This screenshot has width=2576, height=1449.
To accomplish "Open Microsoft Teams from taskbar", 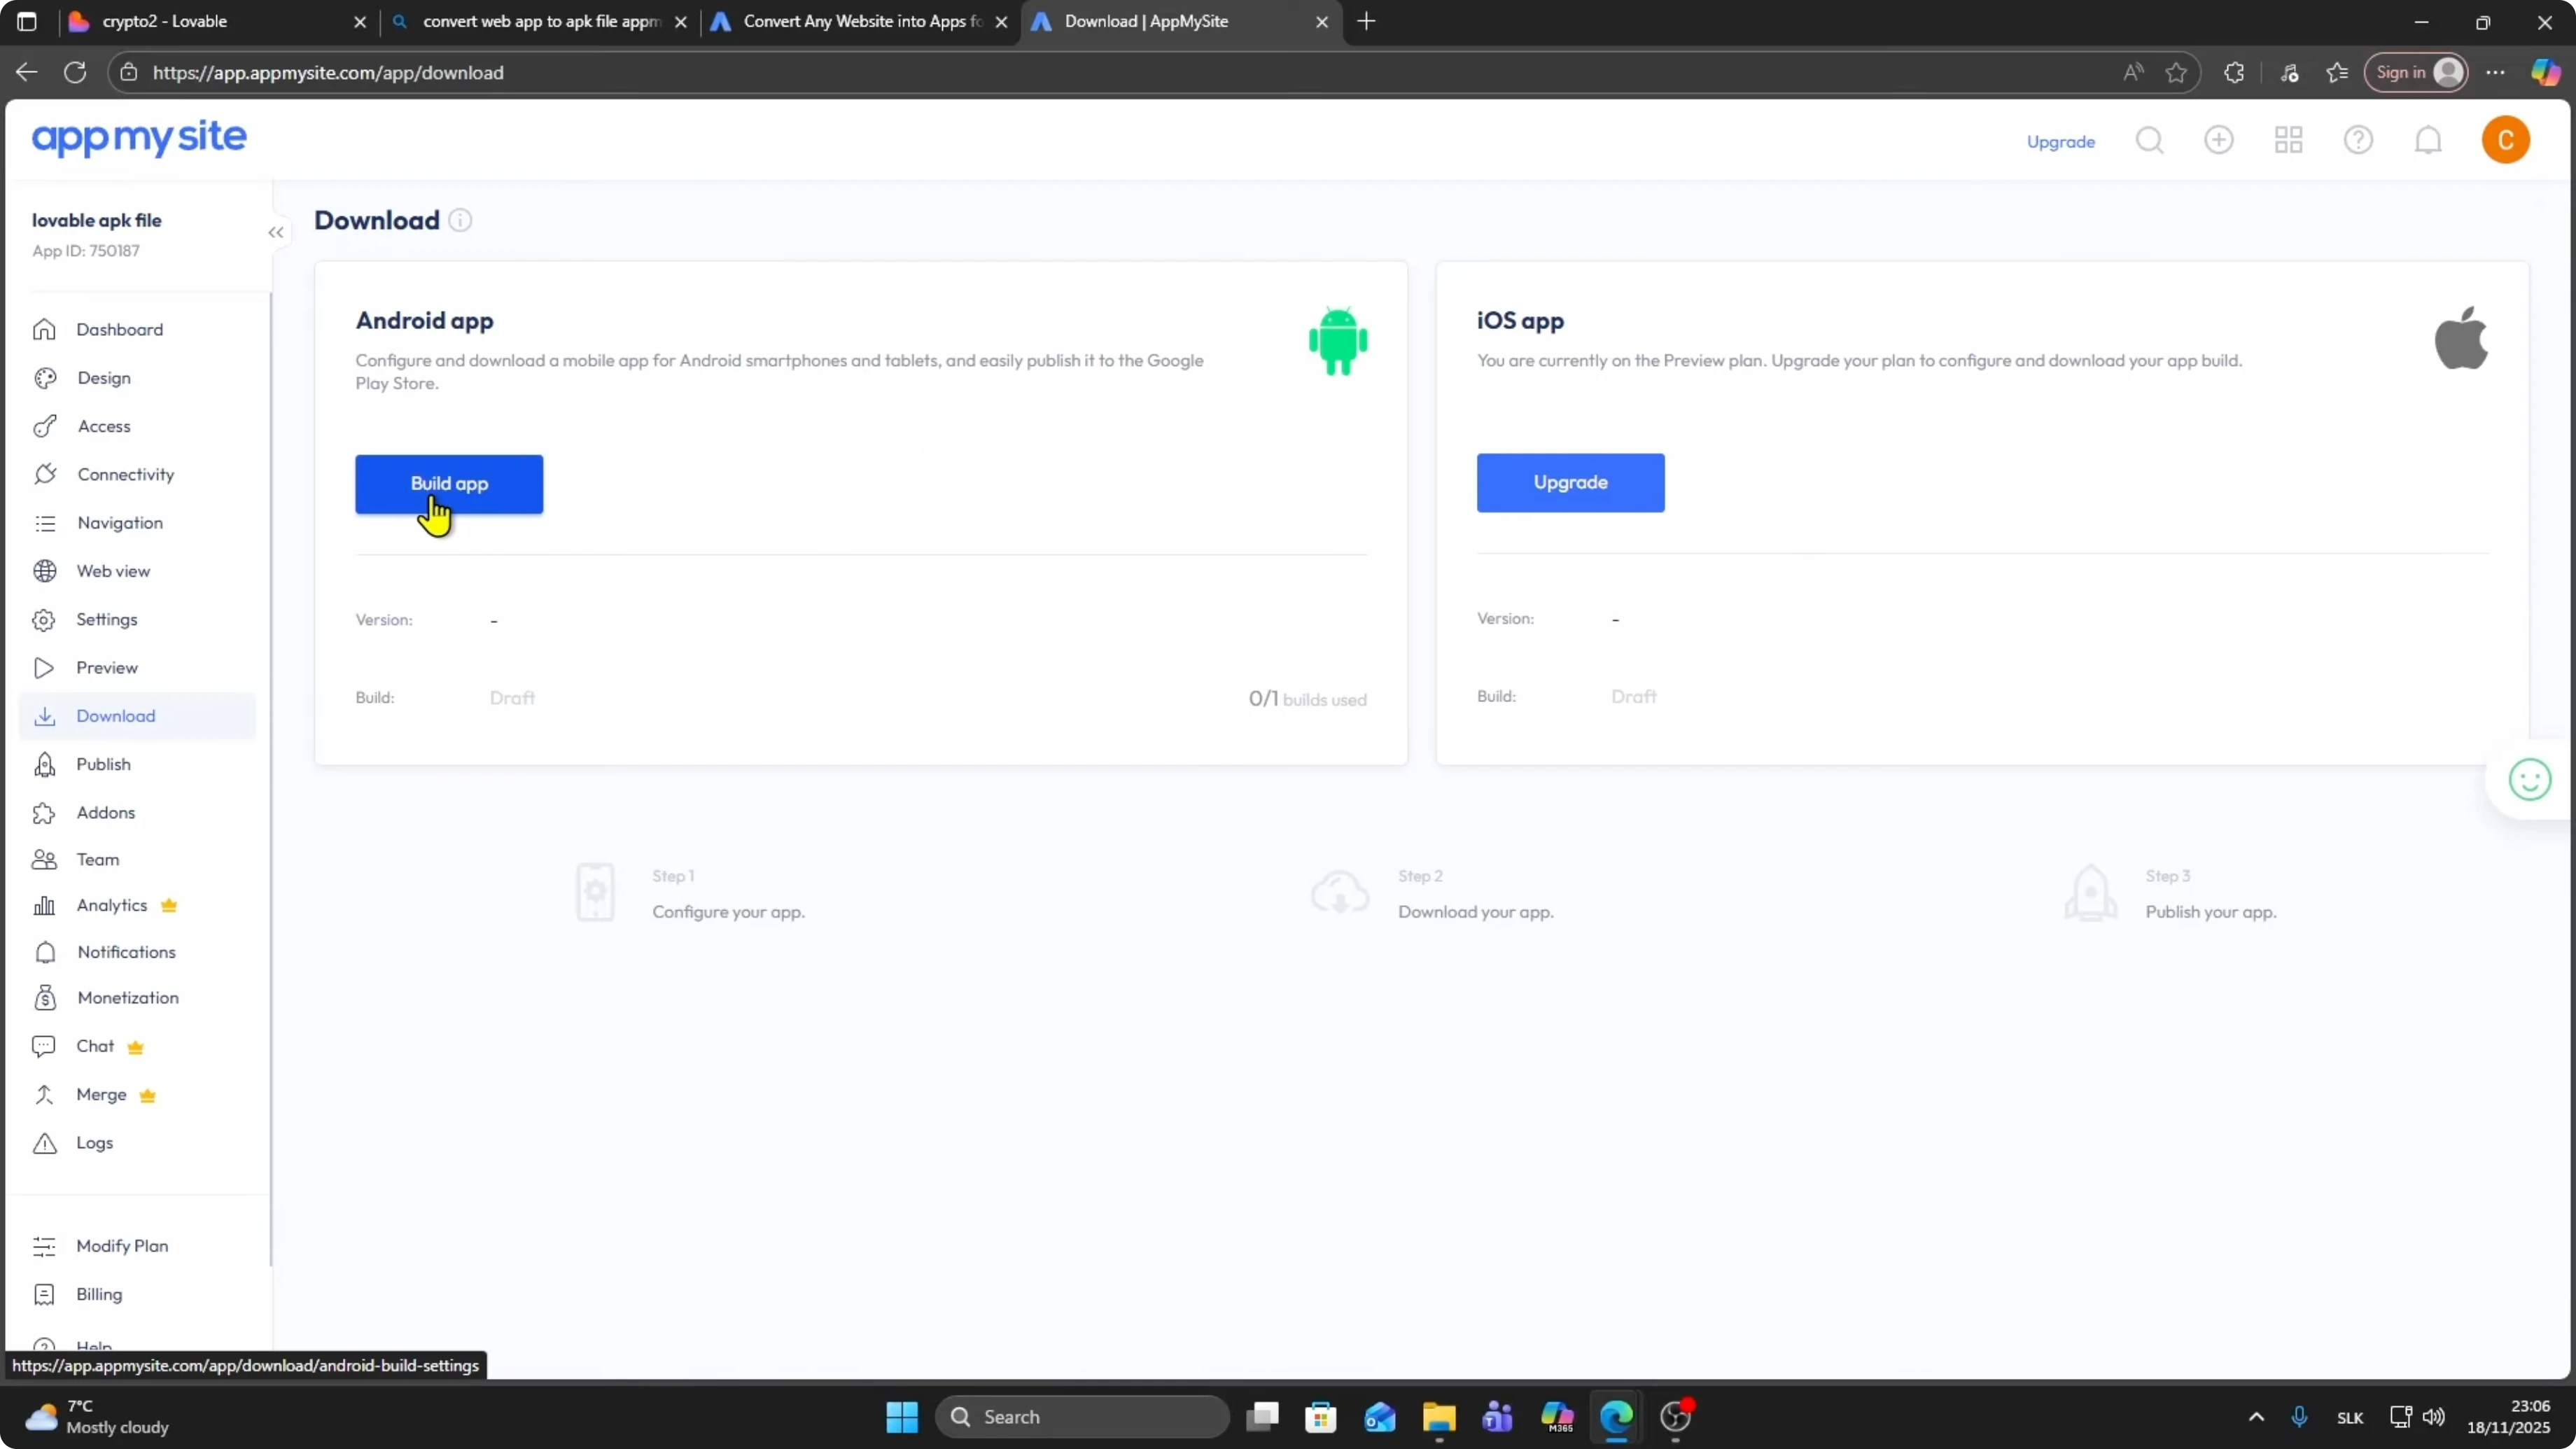I will [x=1497, y=1417].
